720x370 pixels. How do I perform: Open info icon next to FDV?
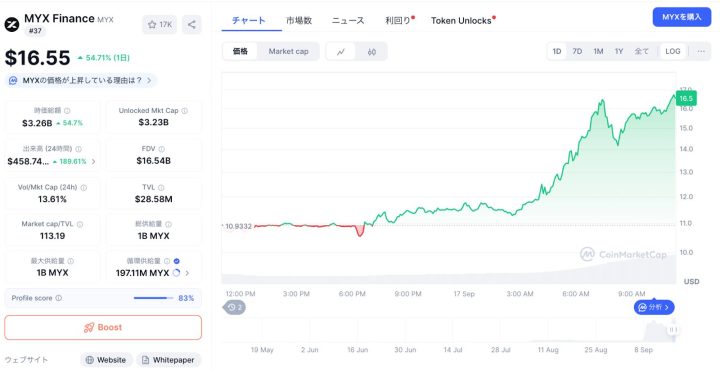point(162,149)
